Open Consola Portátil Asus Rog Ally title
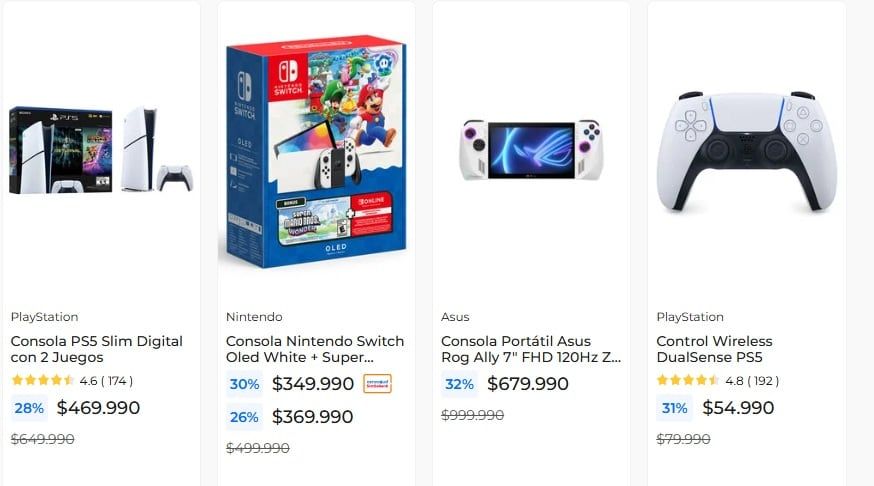Image resolution: width=874 pixels, height=486 pixels. (531, 349)
